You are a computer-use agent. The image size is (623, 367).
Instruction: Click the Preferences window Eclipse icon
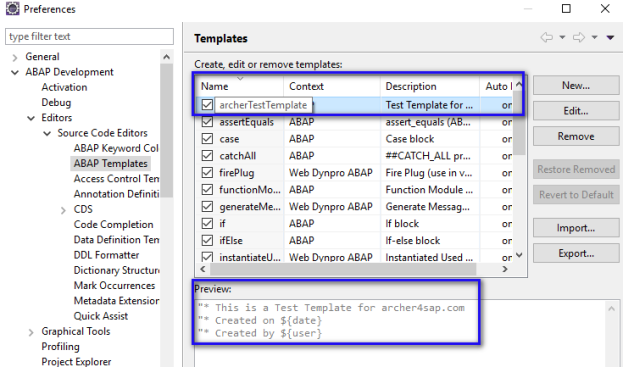[x=12, y=8]
